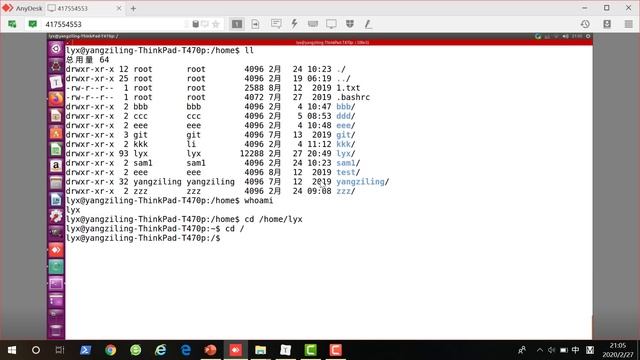This screenshot has width=640, height=360.
Task: Click the file transfer icon in AnyDesk toolbar
Action: [256, 24]
